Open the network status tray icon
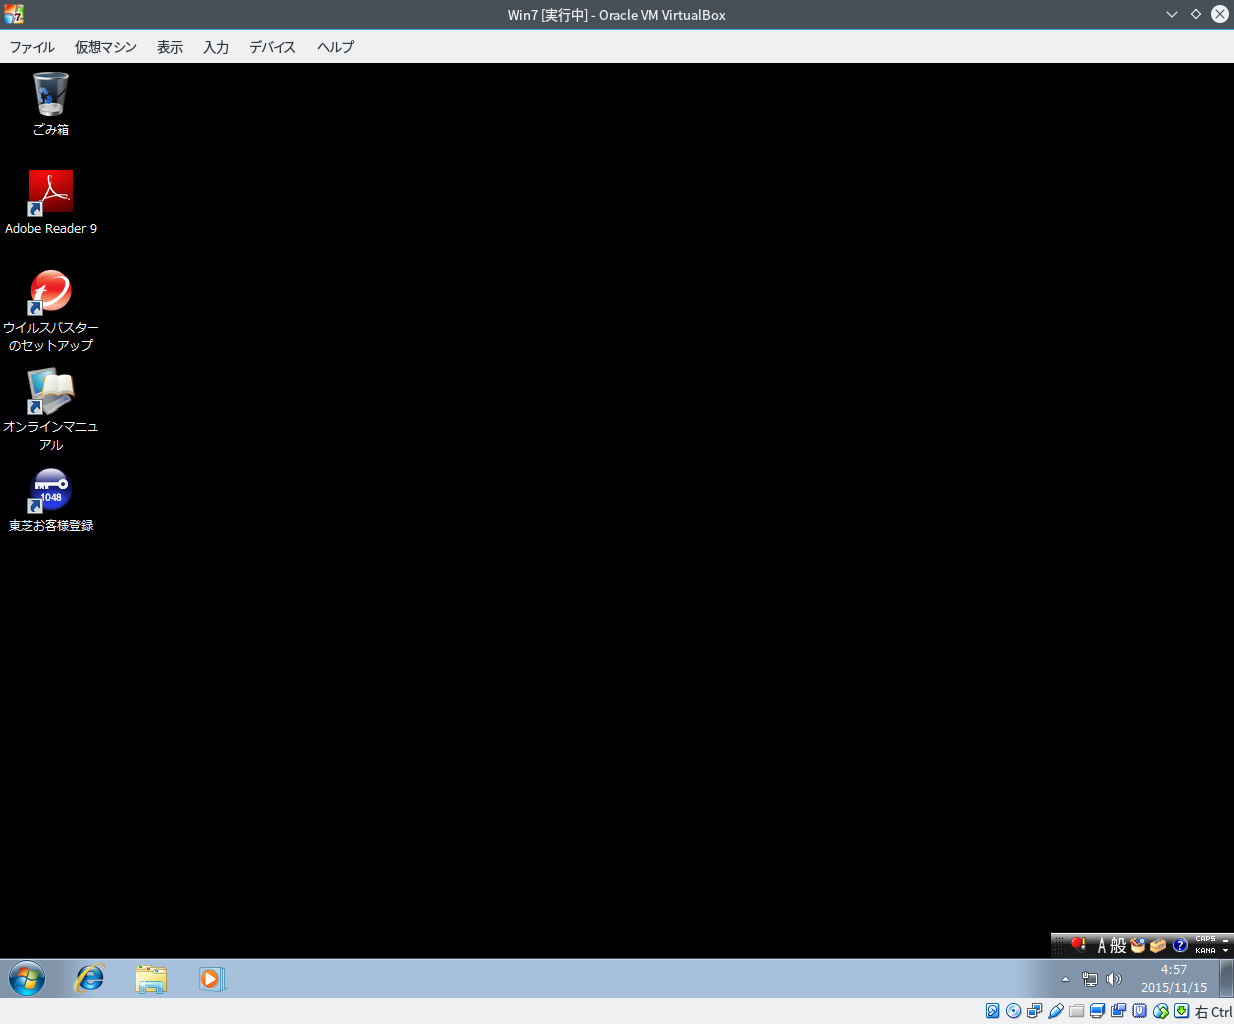Viewport: 1234px width, 1024px height. 1090,979
